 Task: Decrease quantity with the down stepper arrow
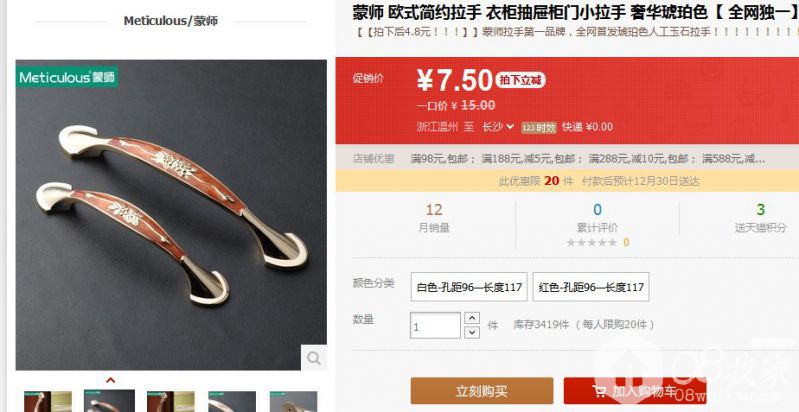point(472,332)
